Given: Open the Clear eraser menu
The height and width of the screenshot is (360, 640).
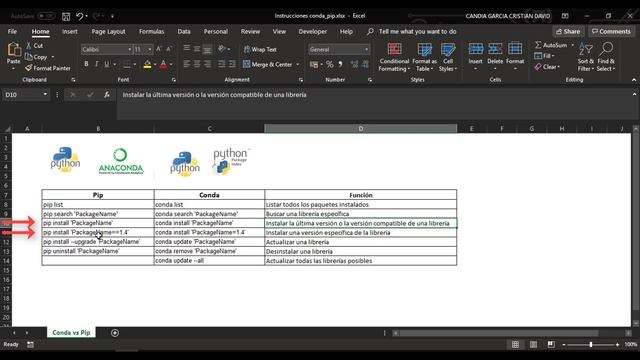Looking at the screenshot, I should point(547,67).
